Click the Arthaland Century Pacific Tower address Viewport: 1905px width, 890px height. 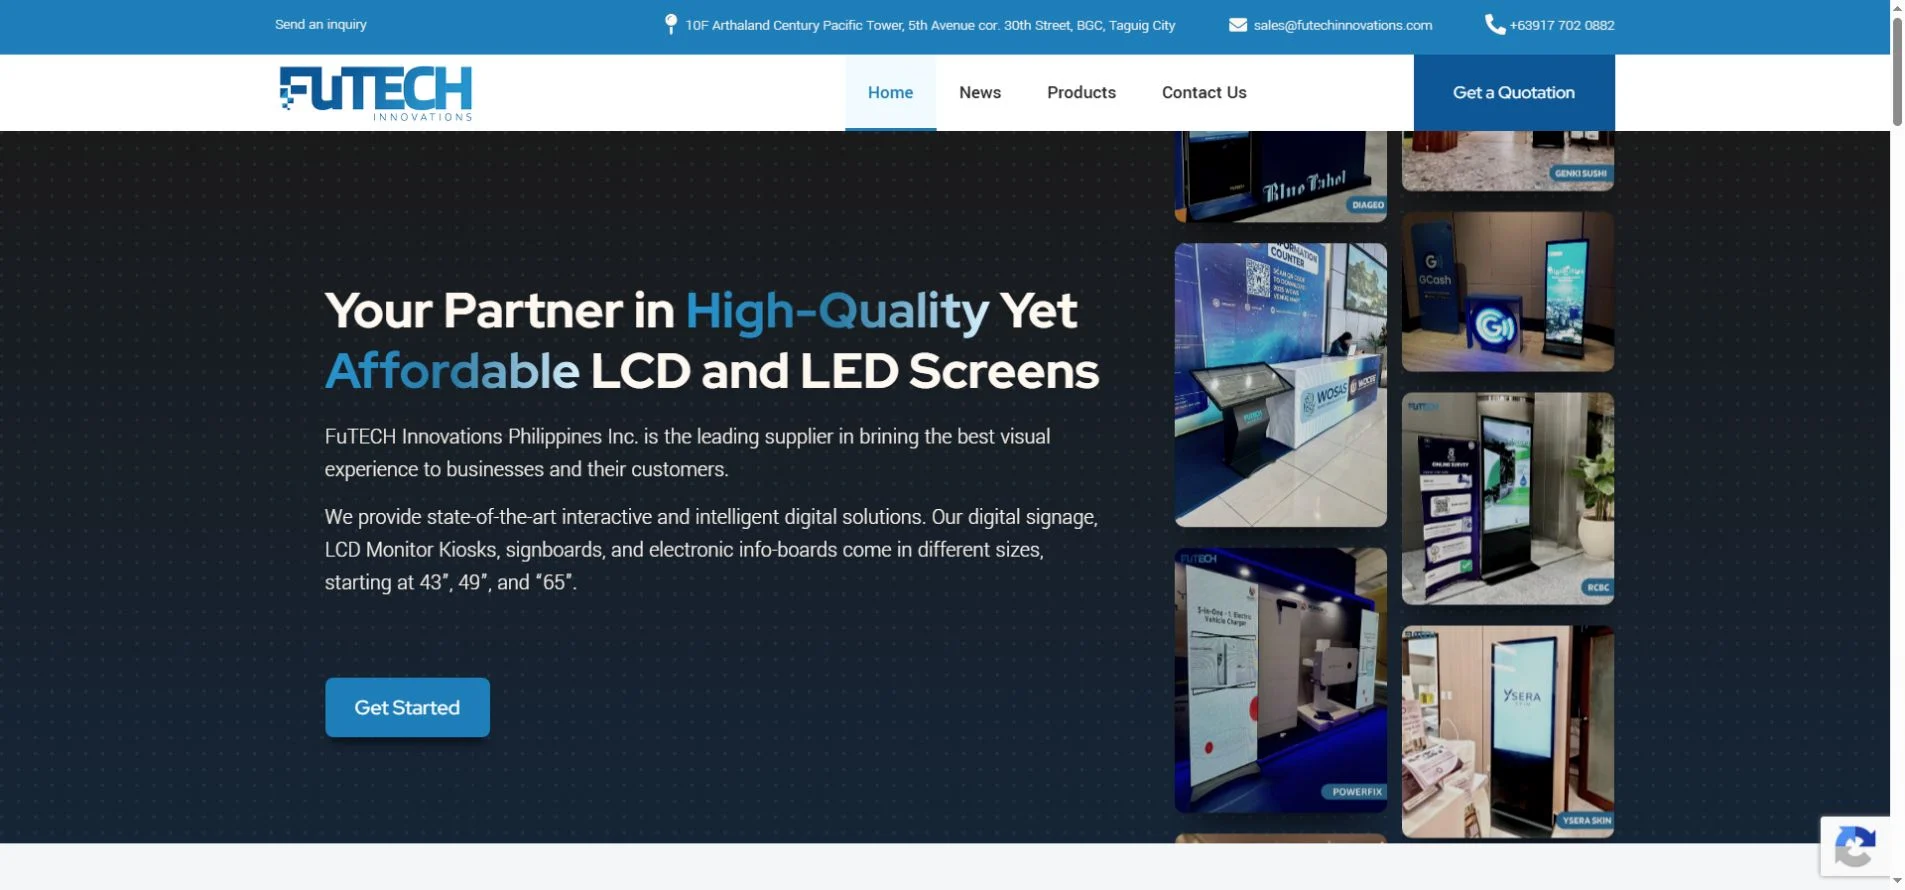[x=930, y=25]
